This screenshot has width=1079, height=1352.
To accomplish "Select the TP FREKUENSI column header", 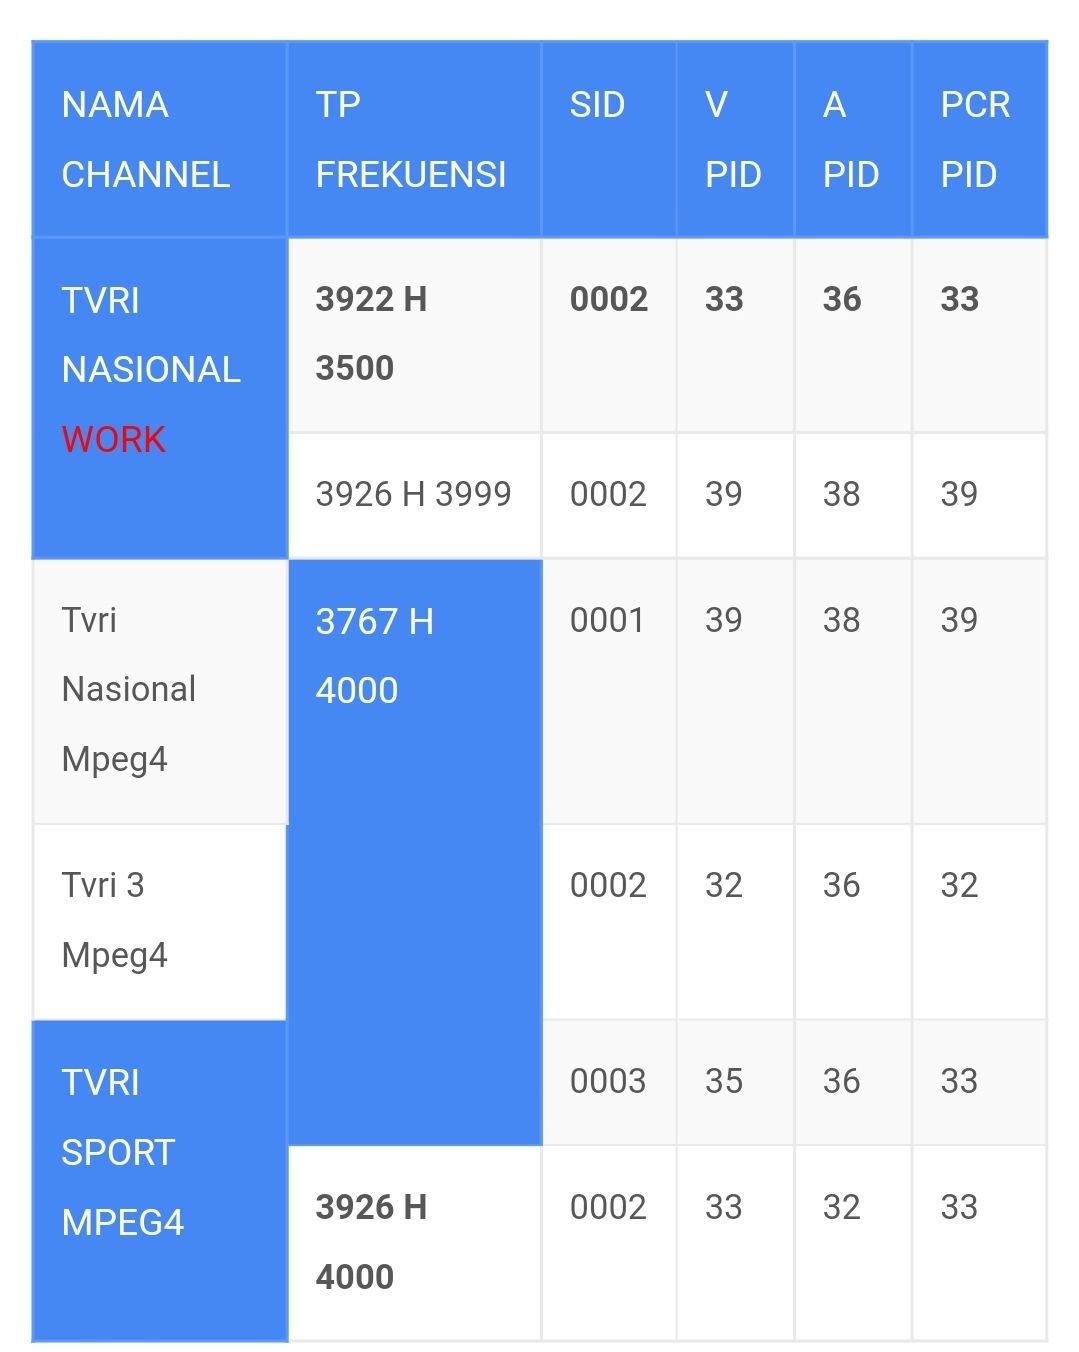I will pyautogui.click(x=414, y=139).
